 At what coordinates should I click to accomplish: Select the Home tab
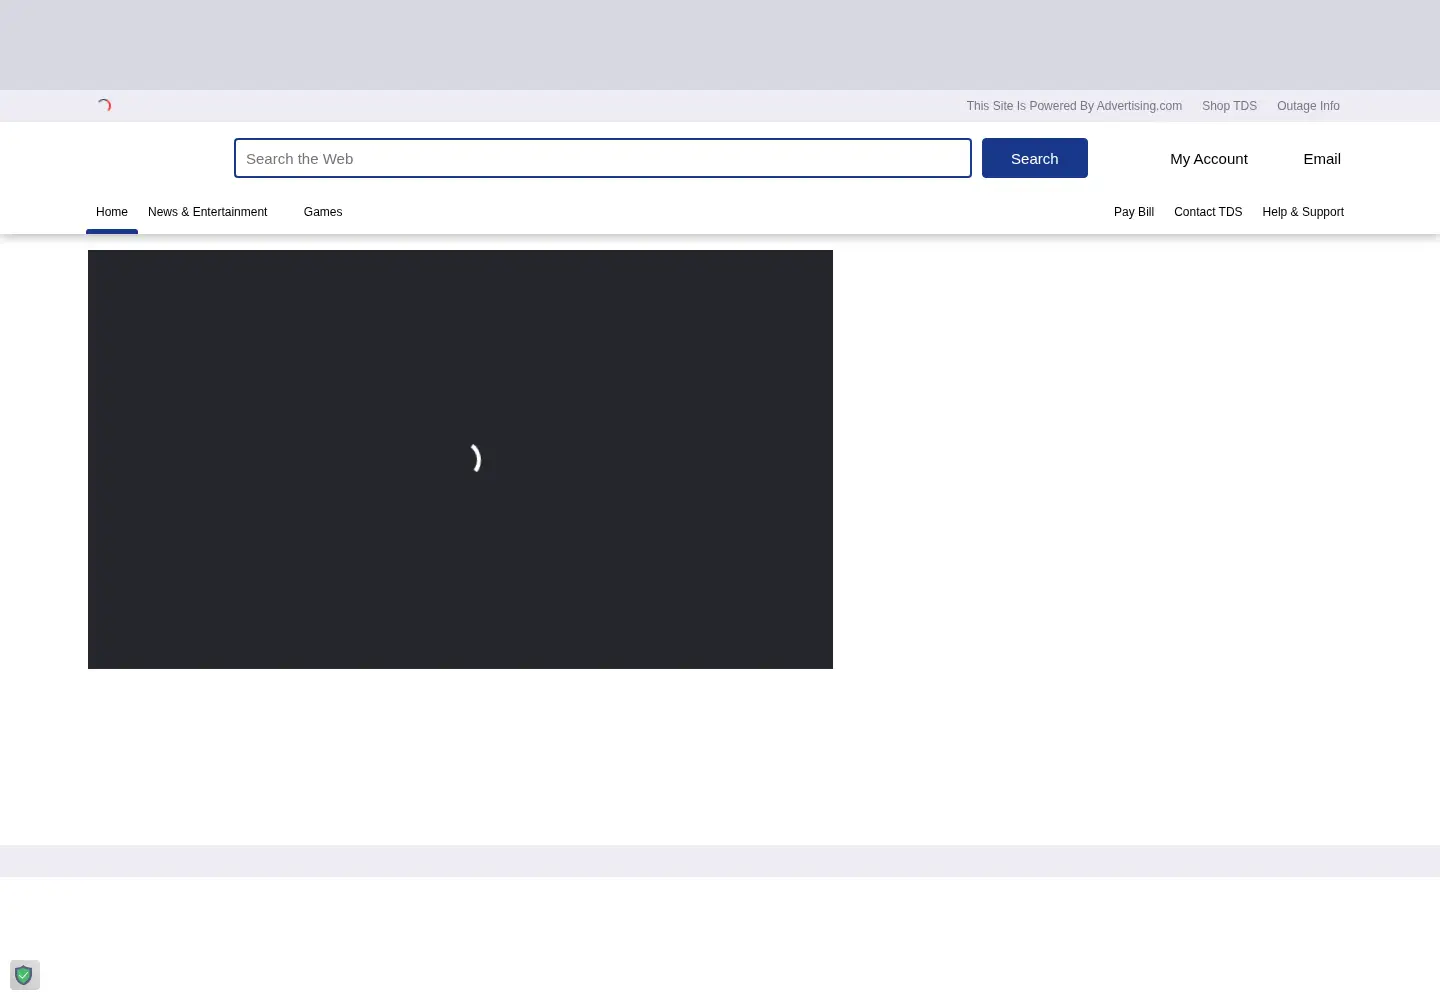click(x=112, y=212)
